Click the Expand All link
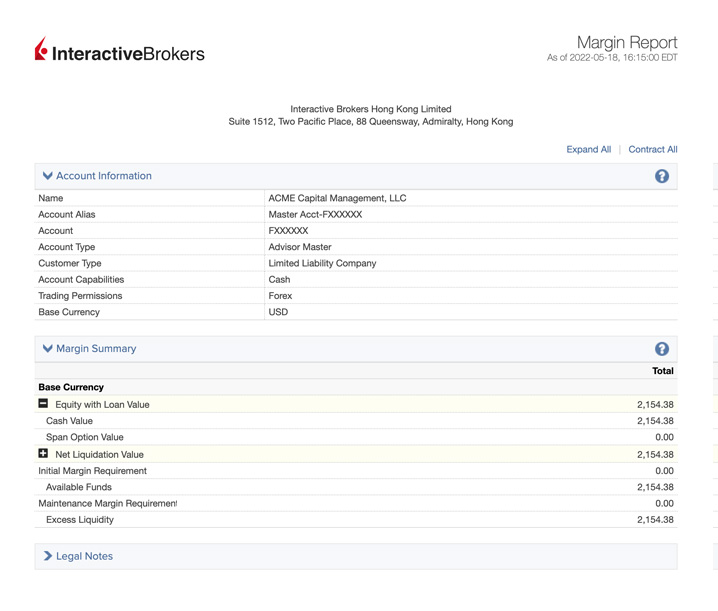 pyautogui.click(x=588, y=149)
